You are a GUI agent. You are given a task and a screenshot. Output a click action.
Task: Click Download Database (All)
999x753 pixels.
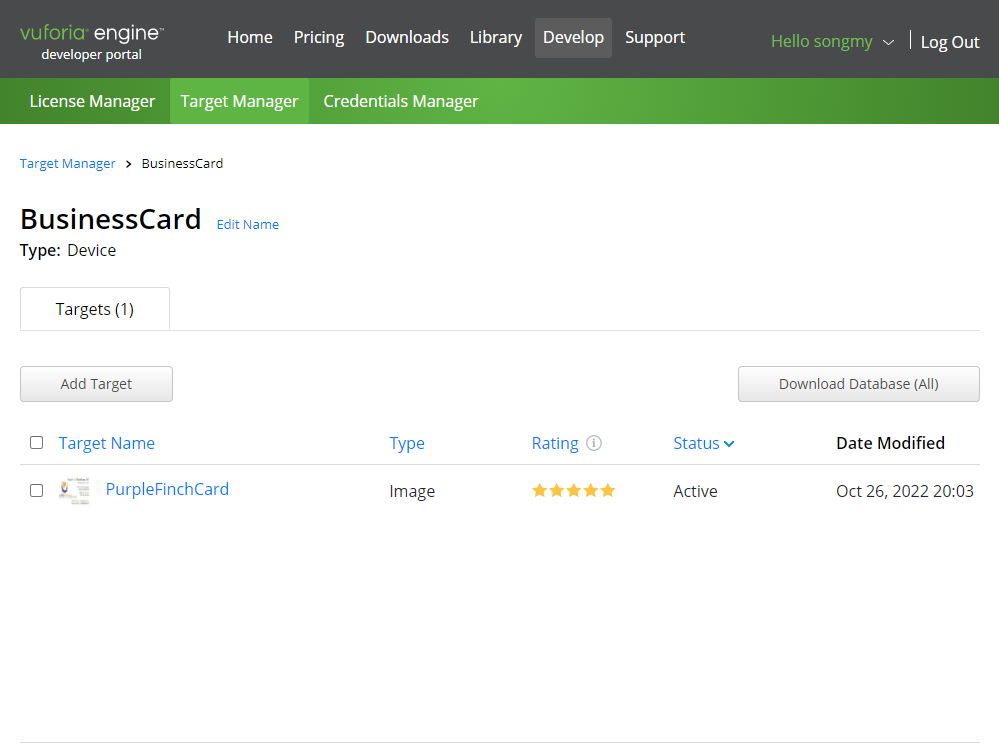(x=859, y=384)
